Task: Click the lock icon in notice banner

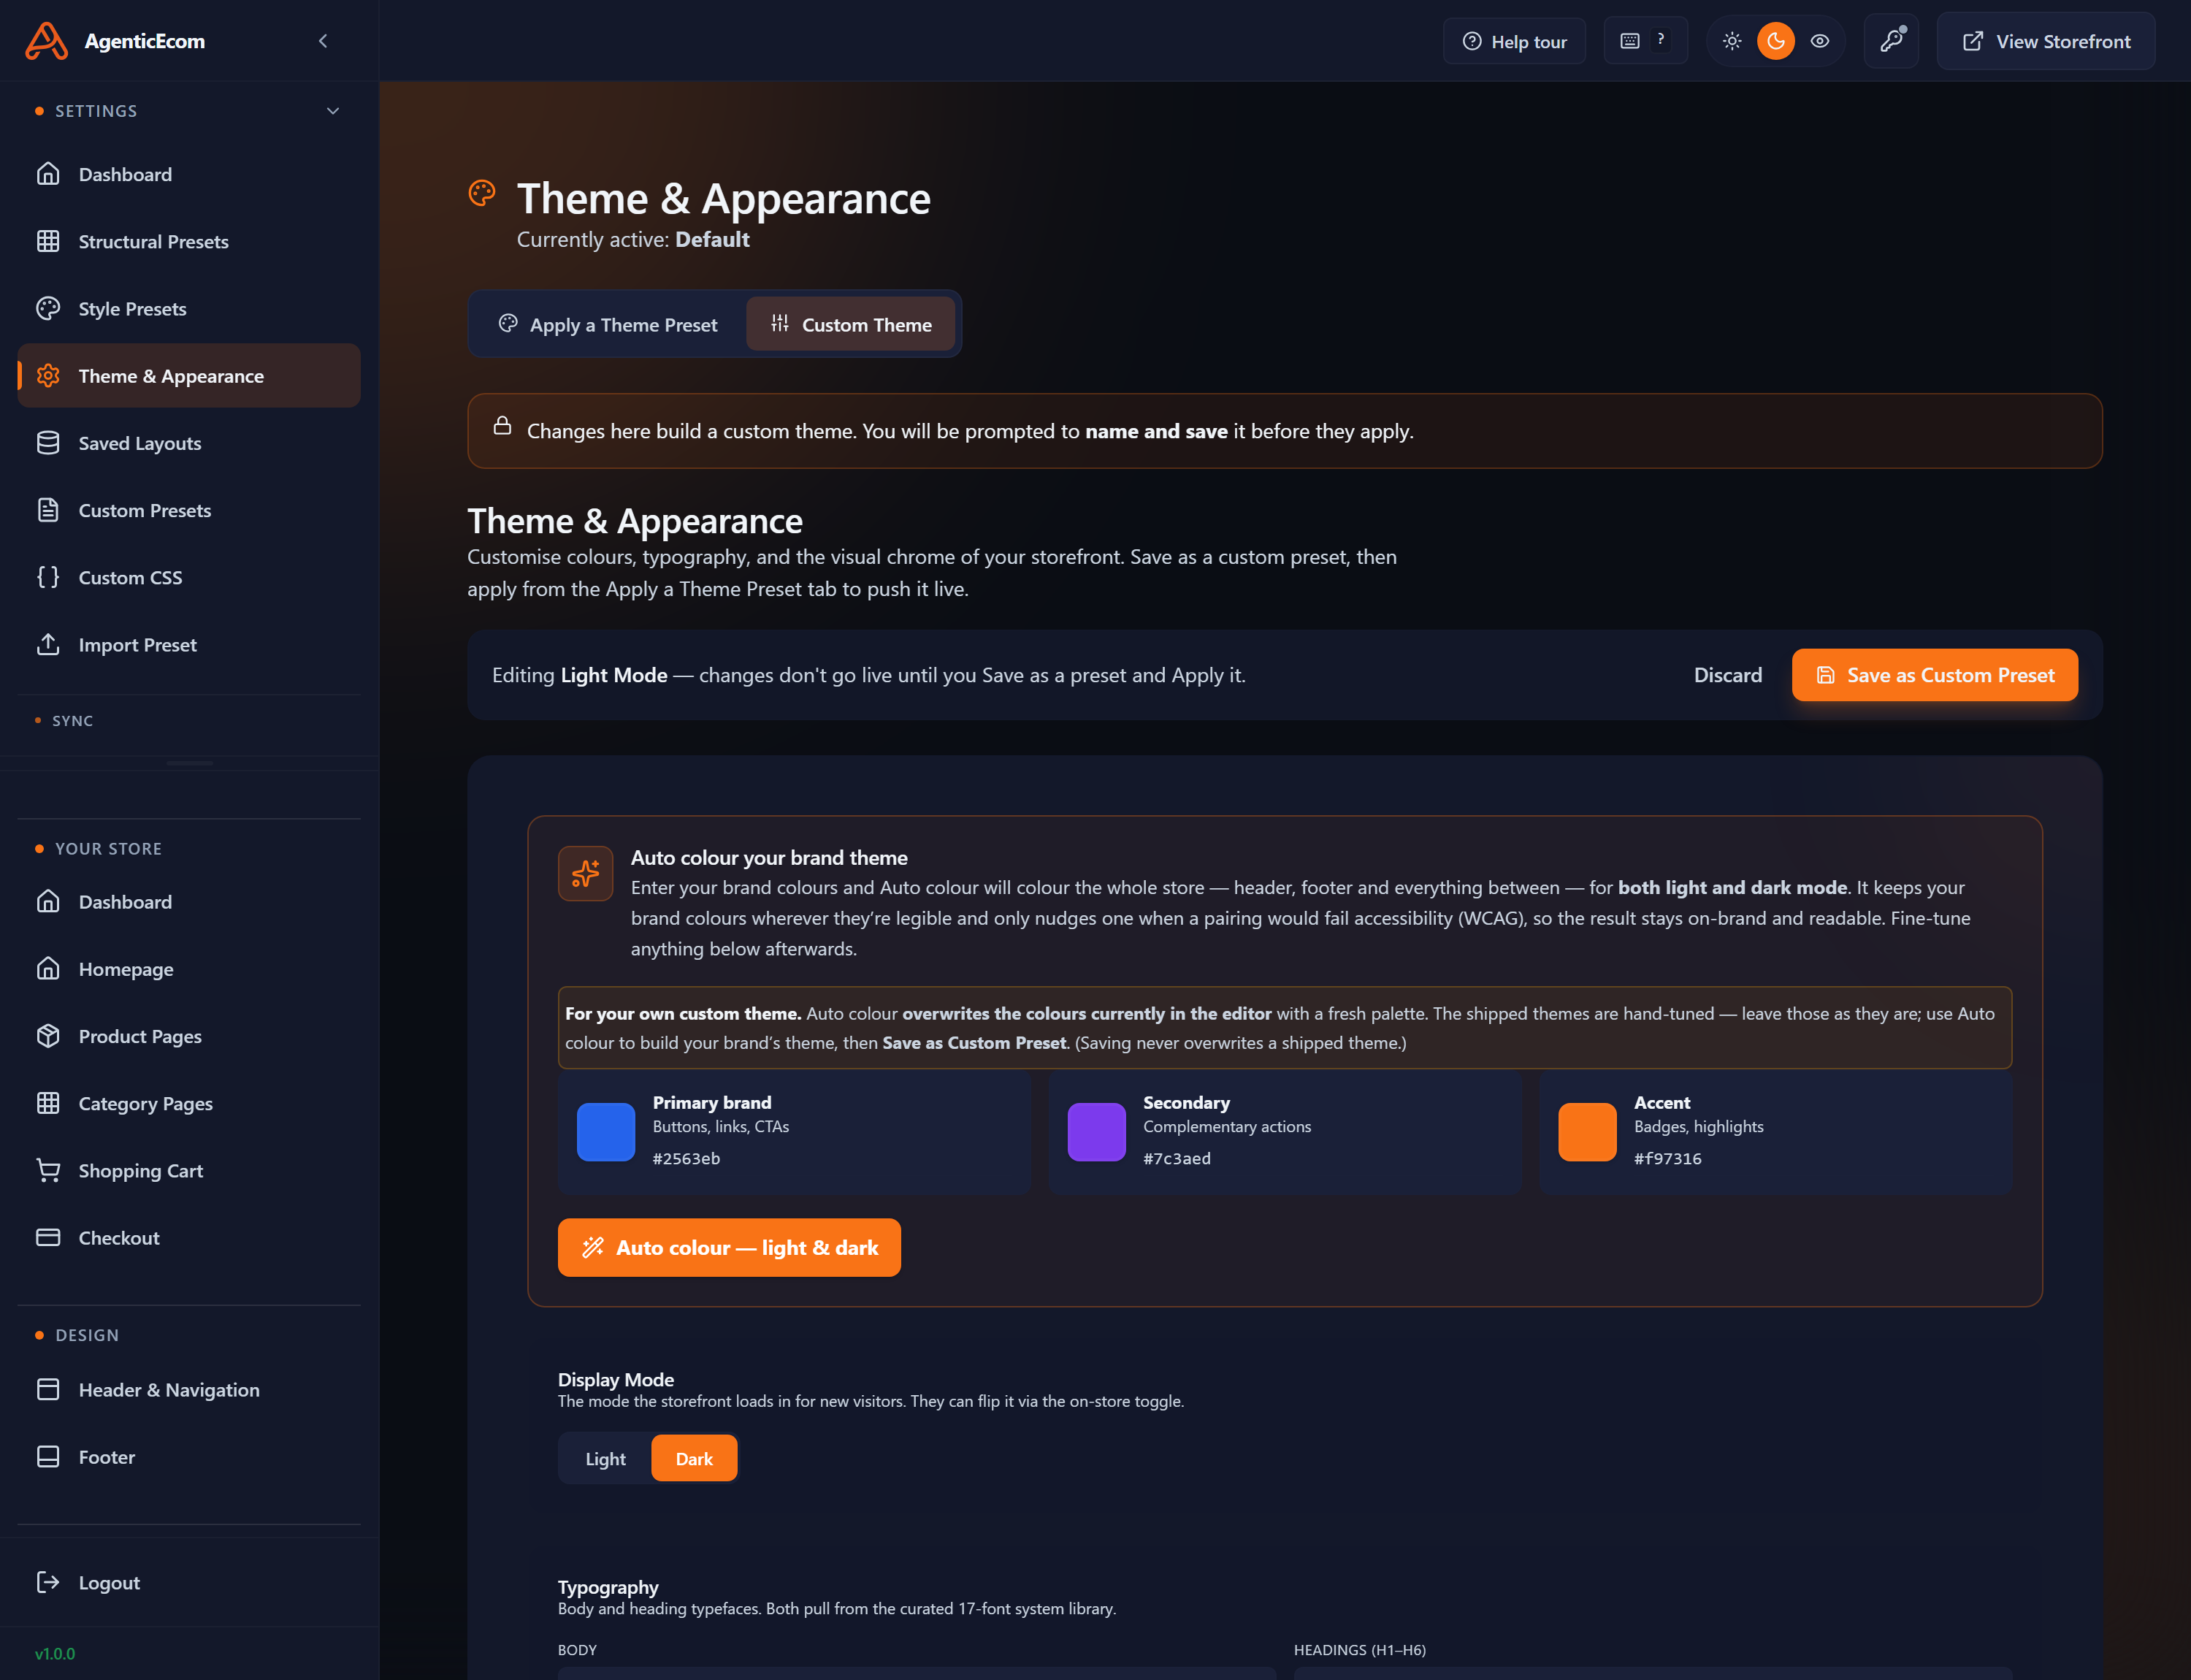Action: [x=502, y=426]
